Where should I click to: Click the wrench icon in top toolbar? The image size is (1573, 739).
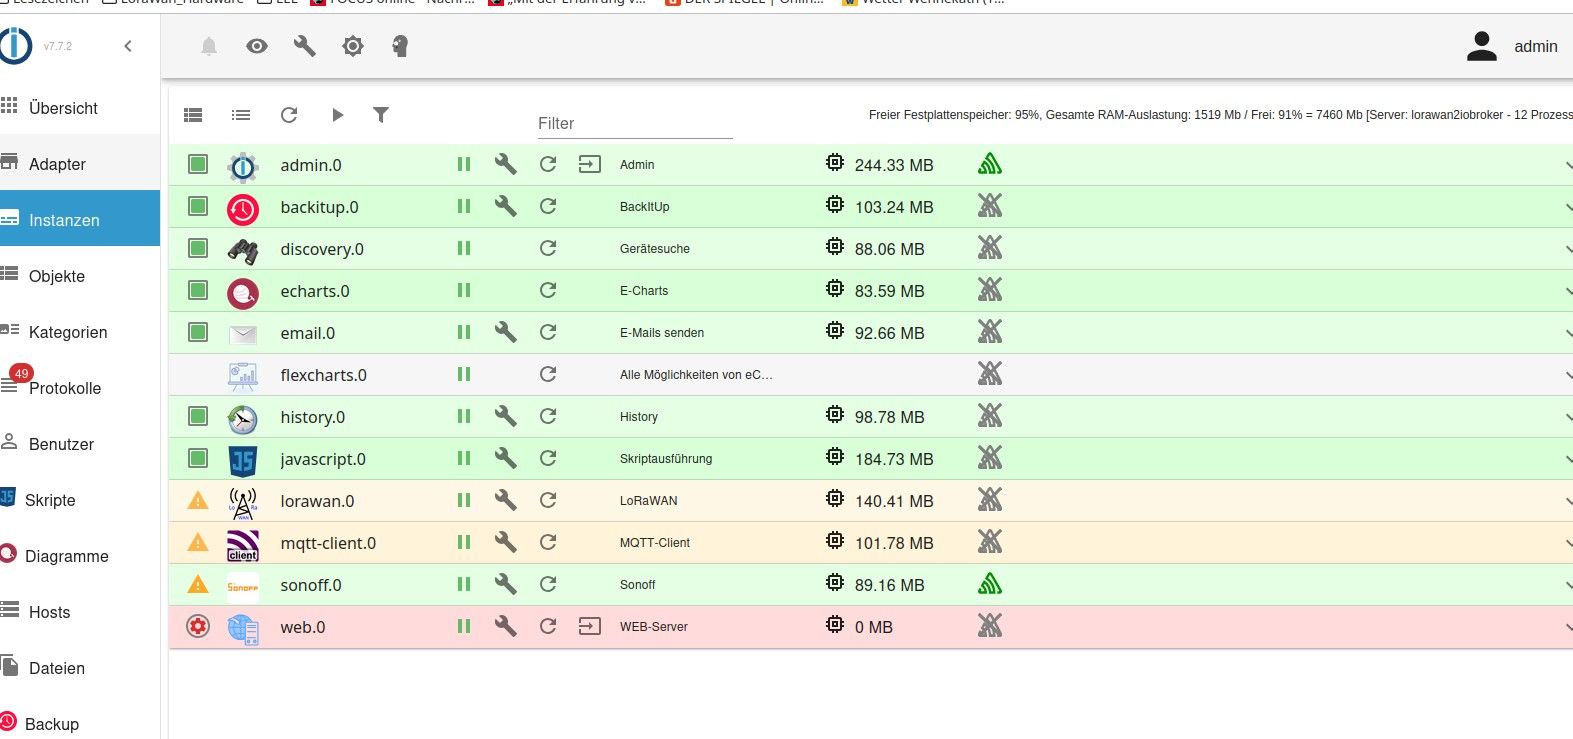coord(305,46)
